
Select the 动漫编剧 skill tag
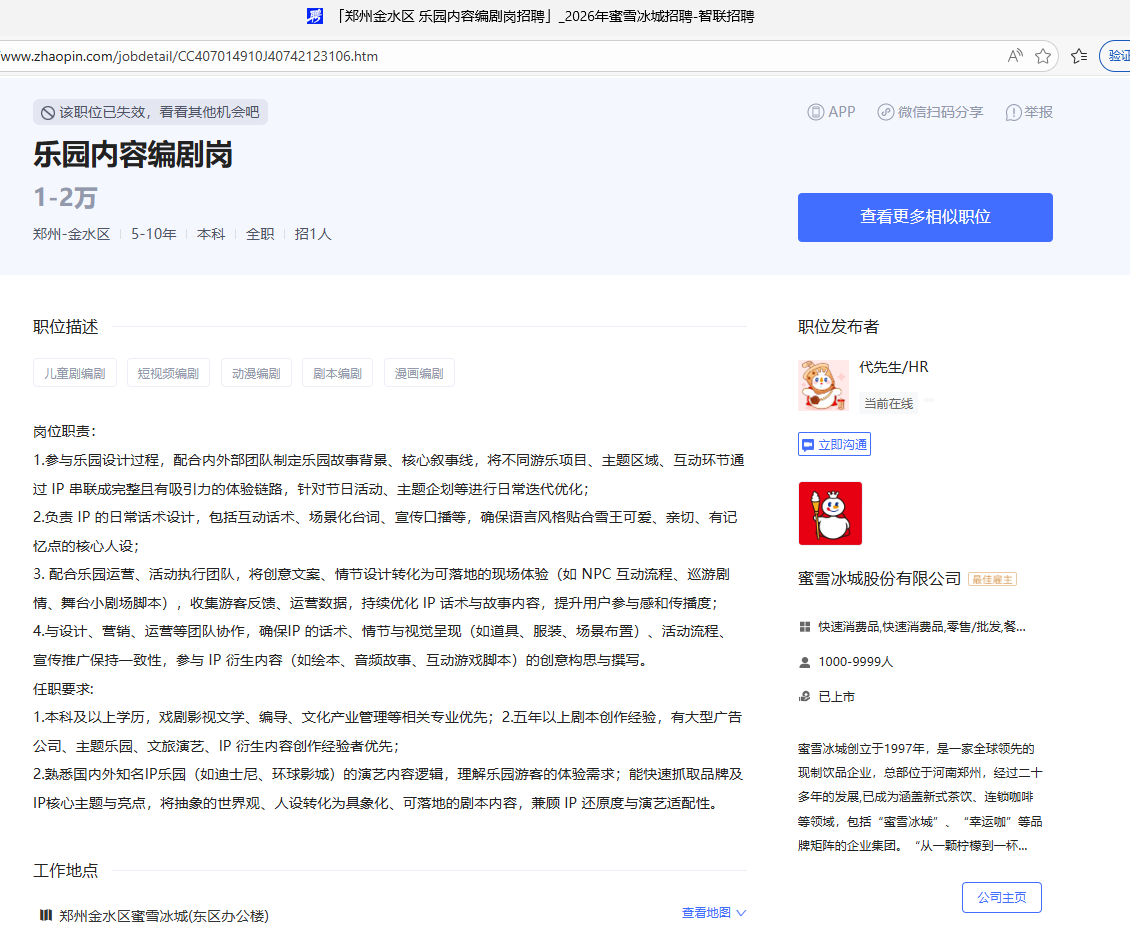[256, 372]
